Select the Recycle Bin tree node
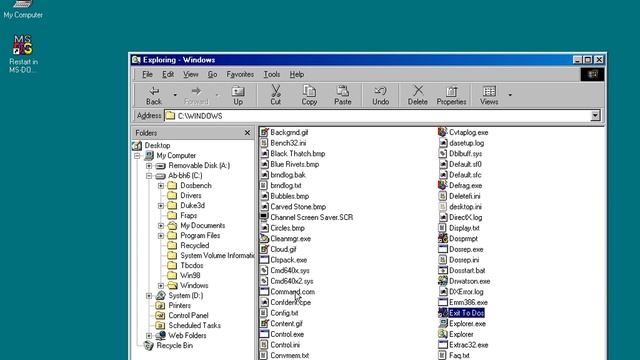 click(x=174, y=345)
